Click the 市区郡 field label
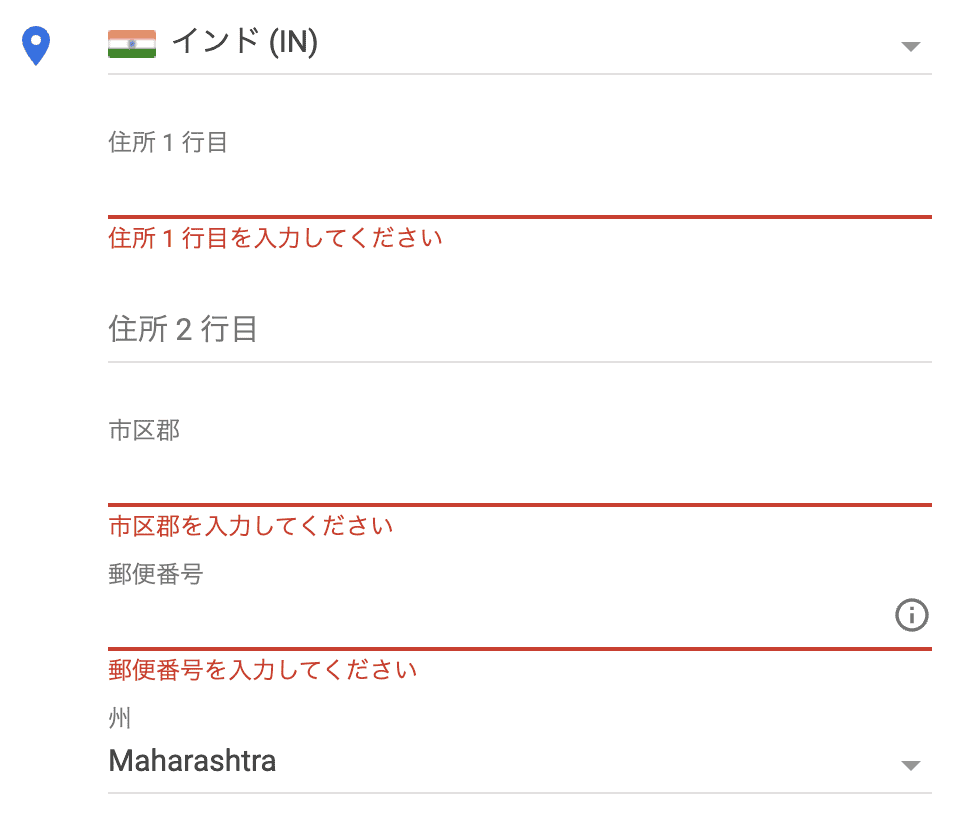This screenshot has width=968, height=820. 144,430
